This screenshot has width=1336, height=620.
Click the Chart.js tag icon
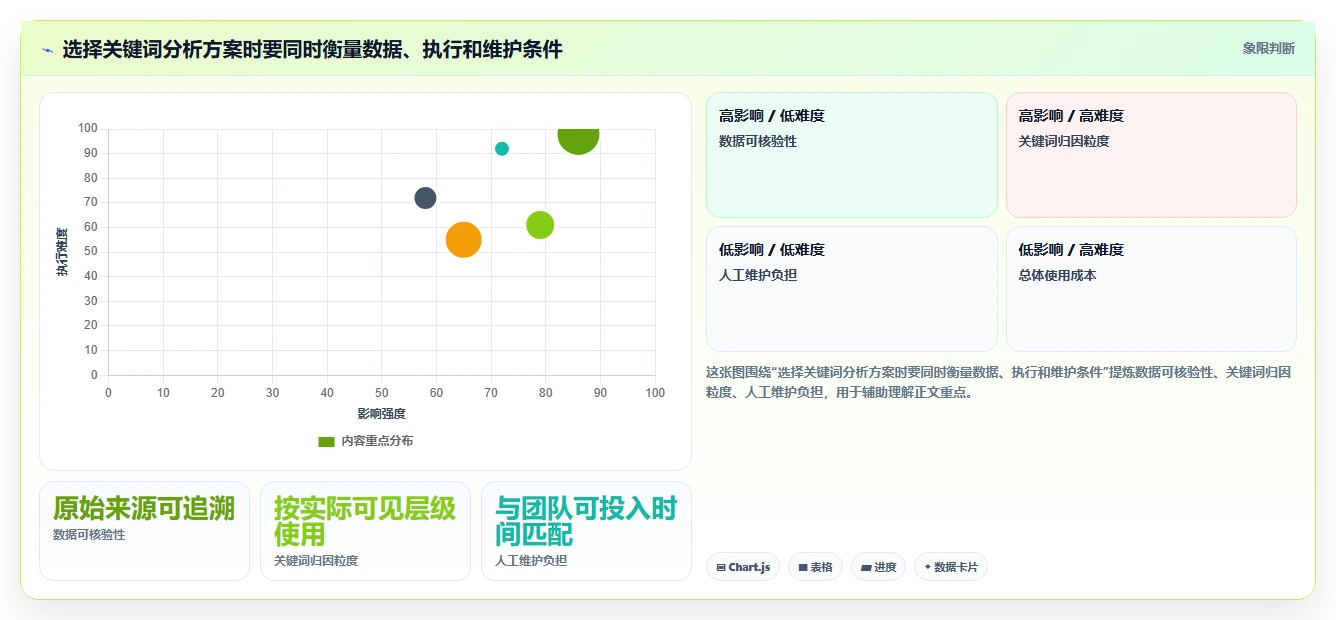point(721,567)
